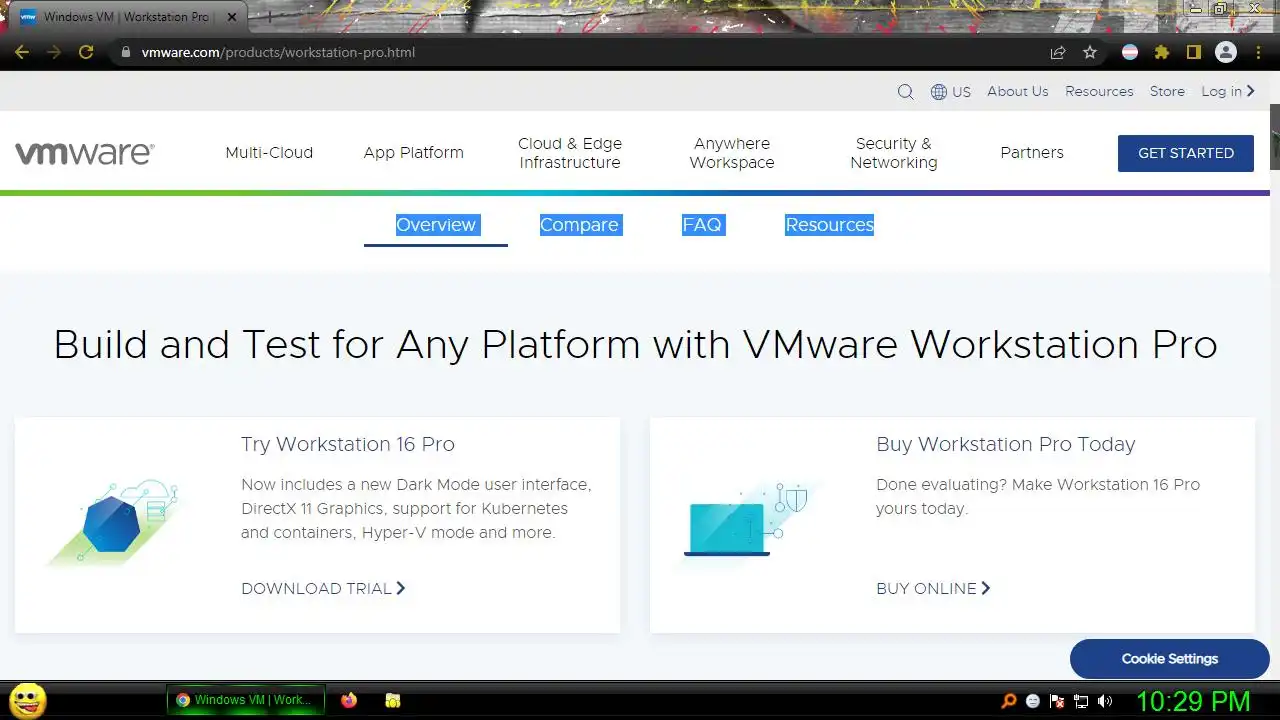1280x720 pixels.
Task: Open the Anywhere Workspace menu
Action: click(732, 153)
